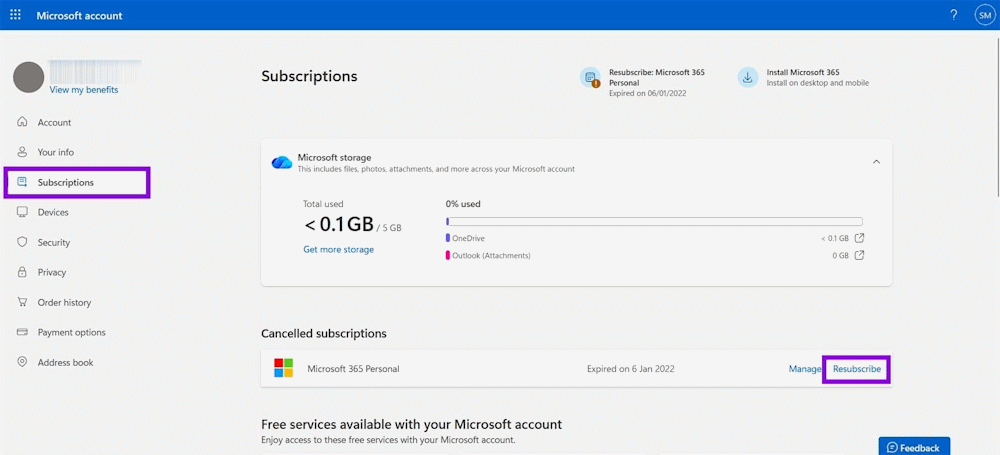Click the Microsoft logo beside 365 Personal

[x=284, y=368]
